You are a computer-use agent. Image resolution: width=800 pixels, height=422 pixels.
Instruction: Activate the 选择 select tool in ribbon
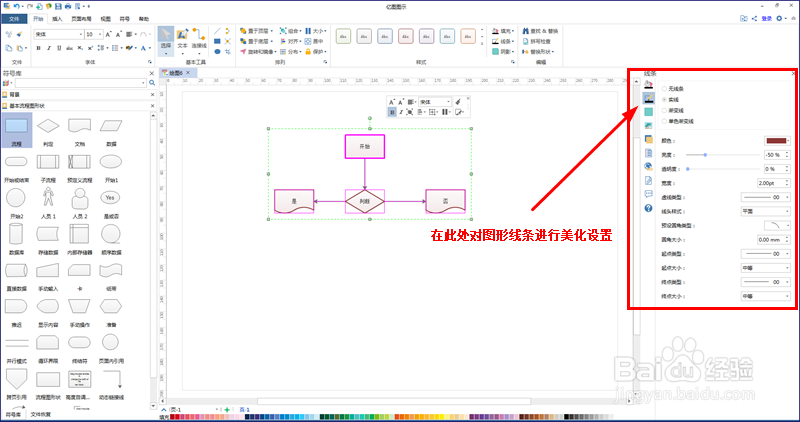(x=166, y=41)
